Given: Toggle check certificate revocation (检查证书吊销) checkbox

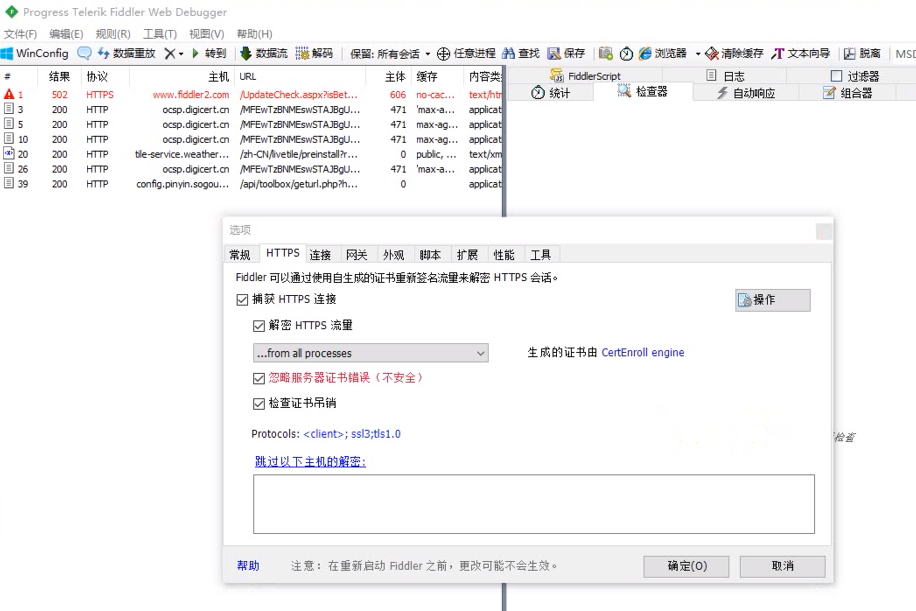Looking at the screenshot, I should click(259, 404).
